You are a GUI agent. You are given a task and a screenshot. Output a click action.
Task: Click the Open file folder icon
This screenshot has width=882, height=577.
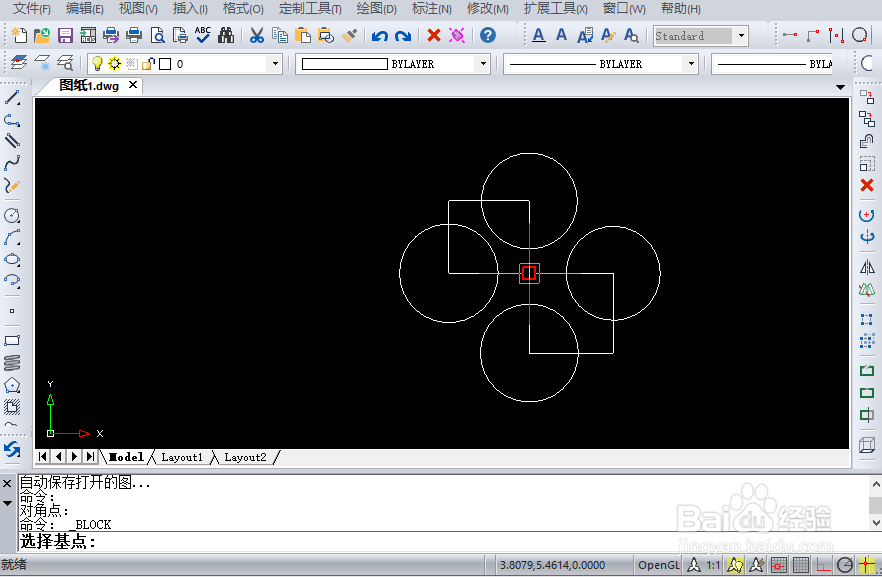tap(42, 35)
